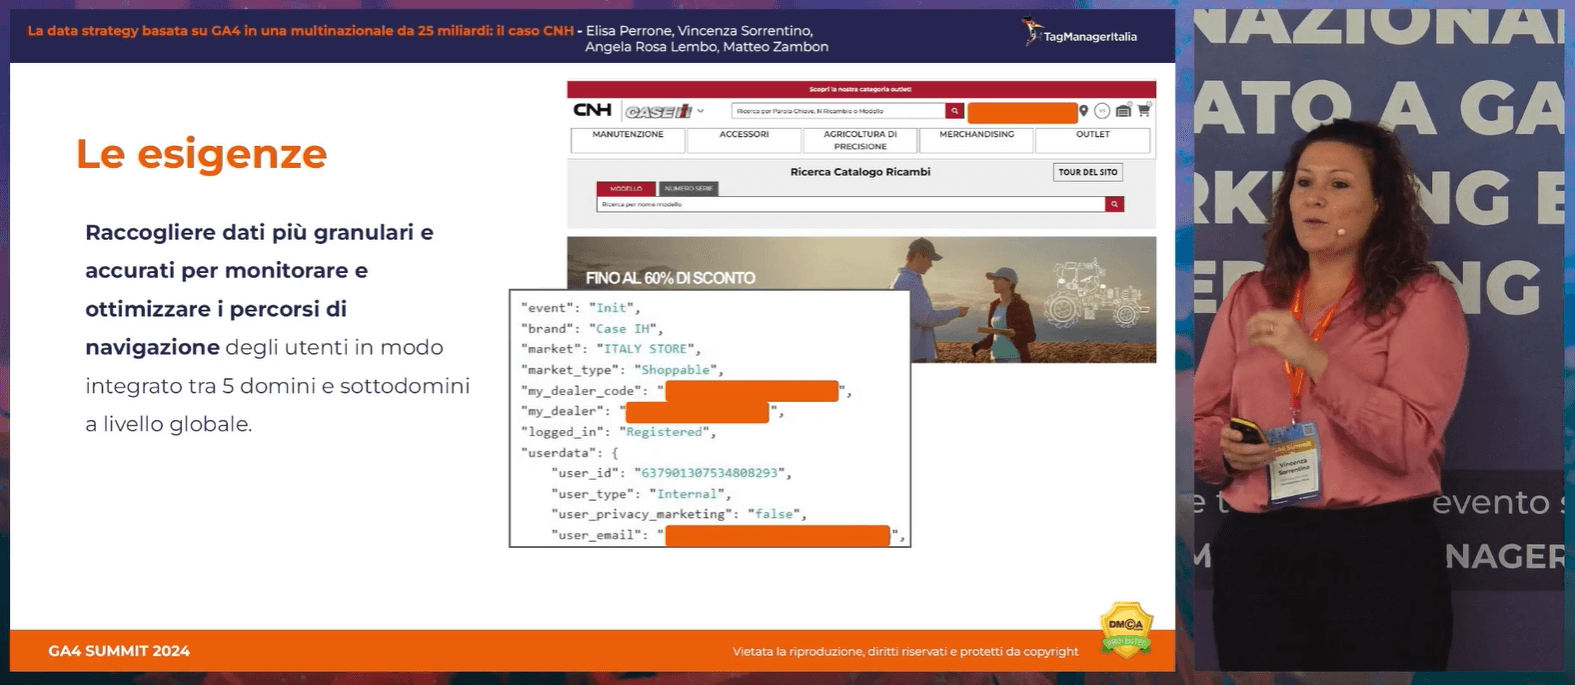Click the GA4 SUMMIT 2024 footer text
The height and width of the screenshot is (685, 1575).
[119, 651]
